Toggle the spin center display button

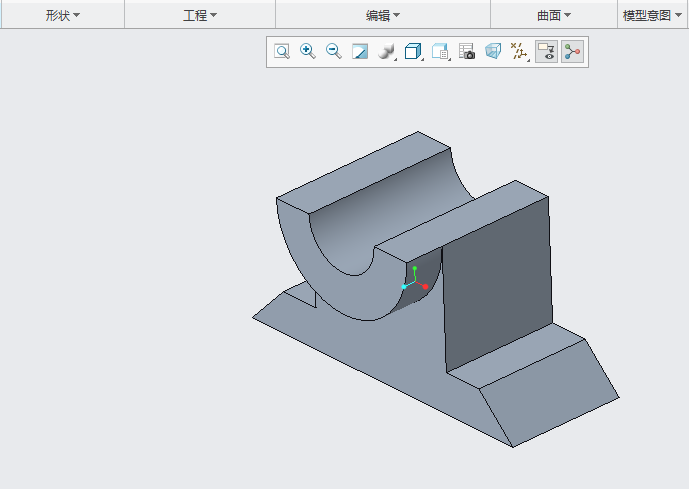click(572, 52)
